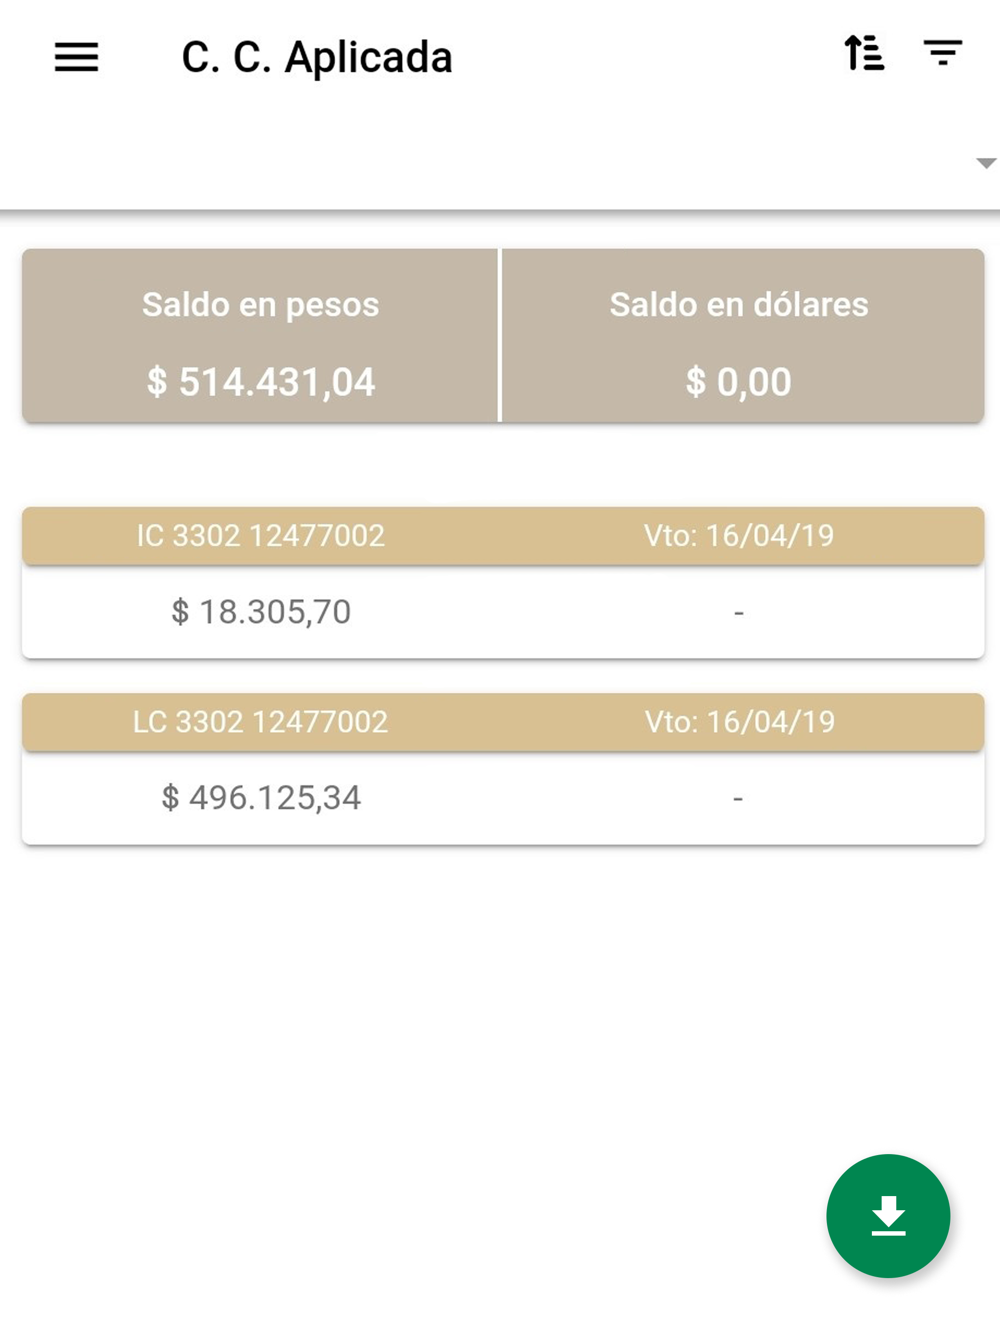Tap the dash in the IC entry dollar column

click(739, 612)
